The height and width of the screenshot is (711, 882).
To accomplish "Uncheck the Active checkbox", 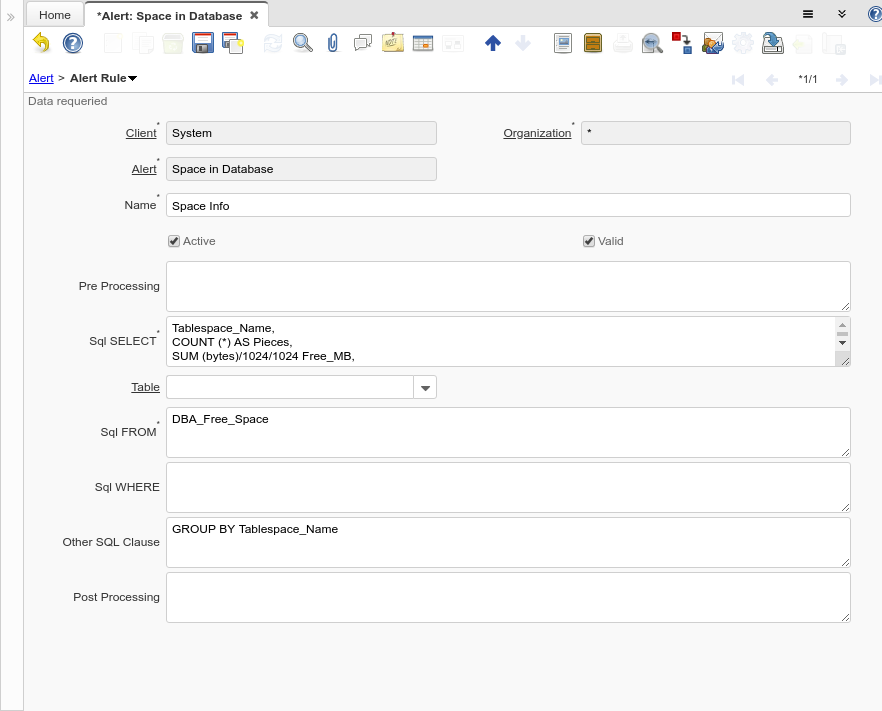I will pos(174,241).
